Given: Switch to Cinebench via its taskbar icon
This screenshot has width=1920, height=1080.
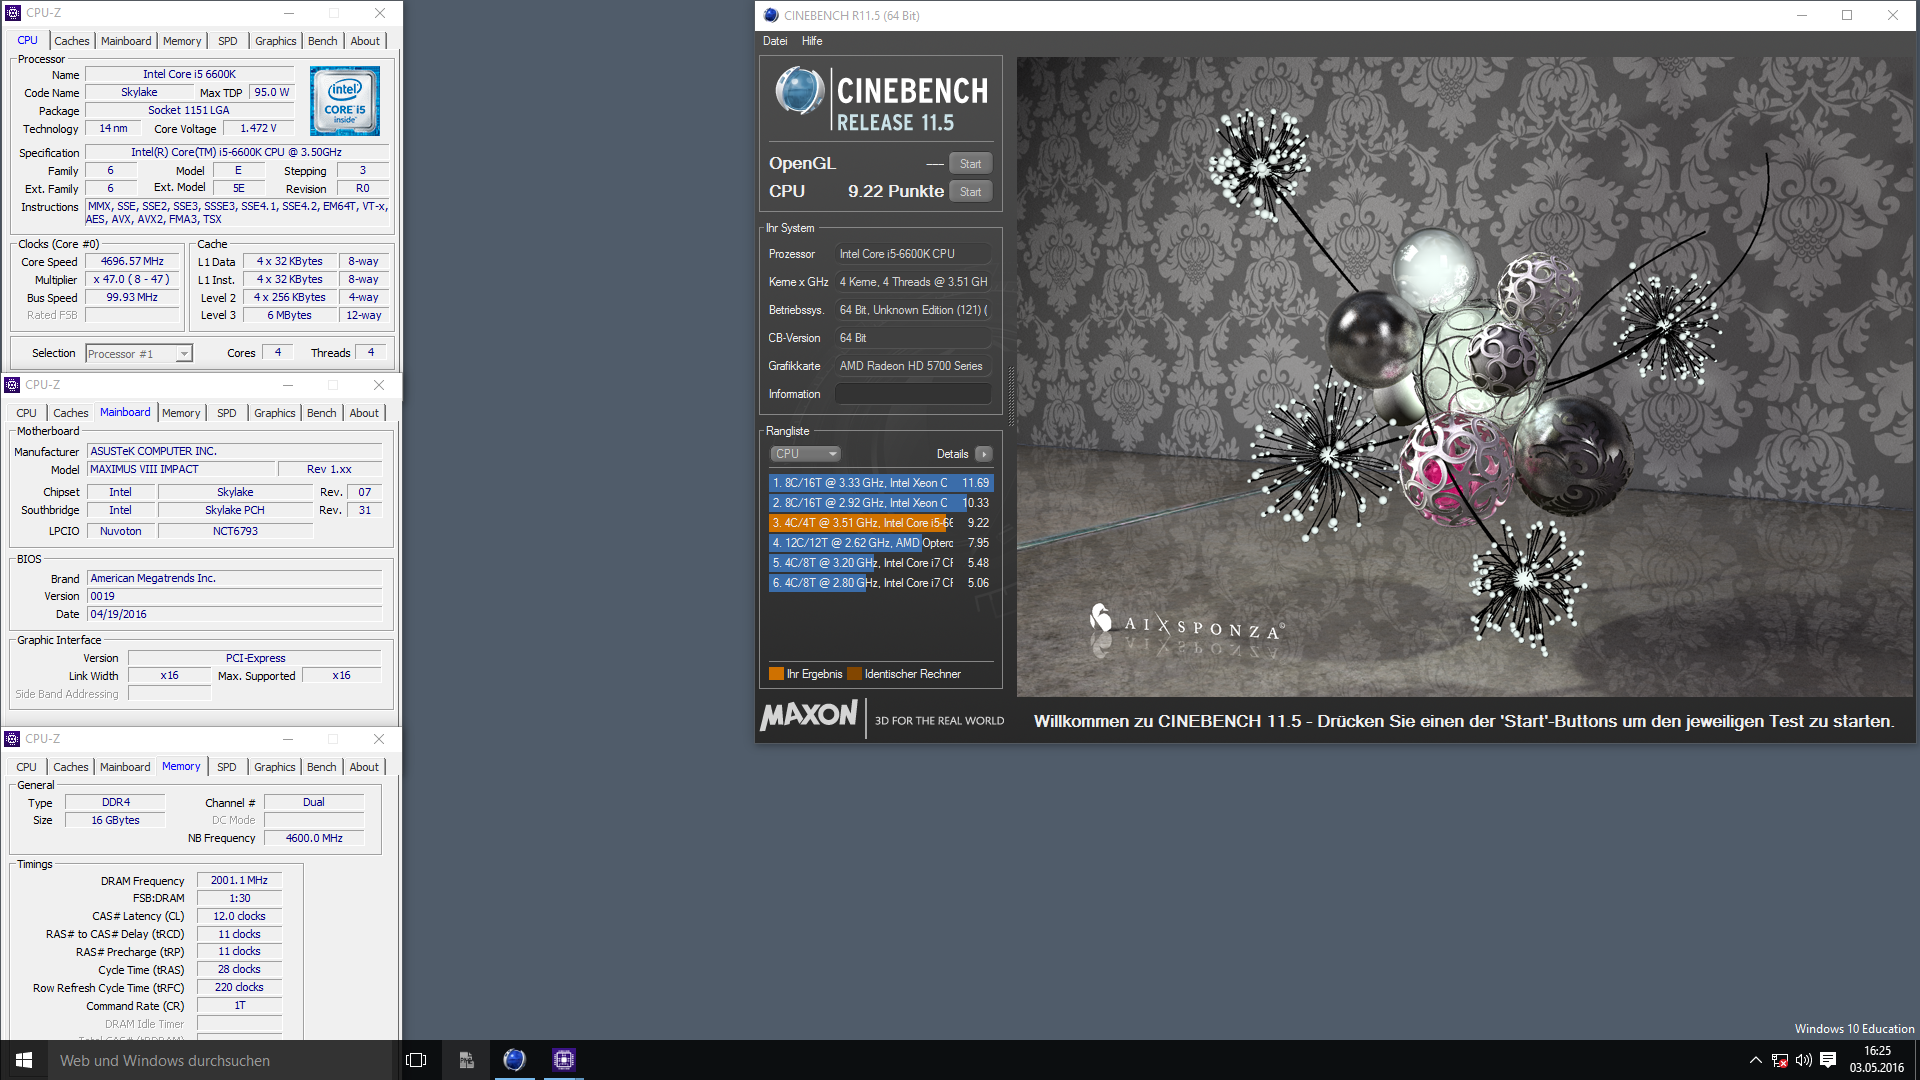Looking at the screenshot, I should point(514,1060).
